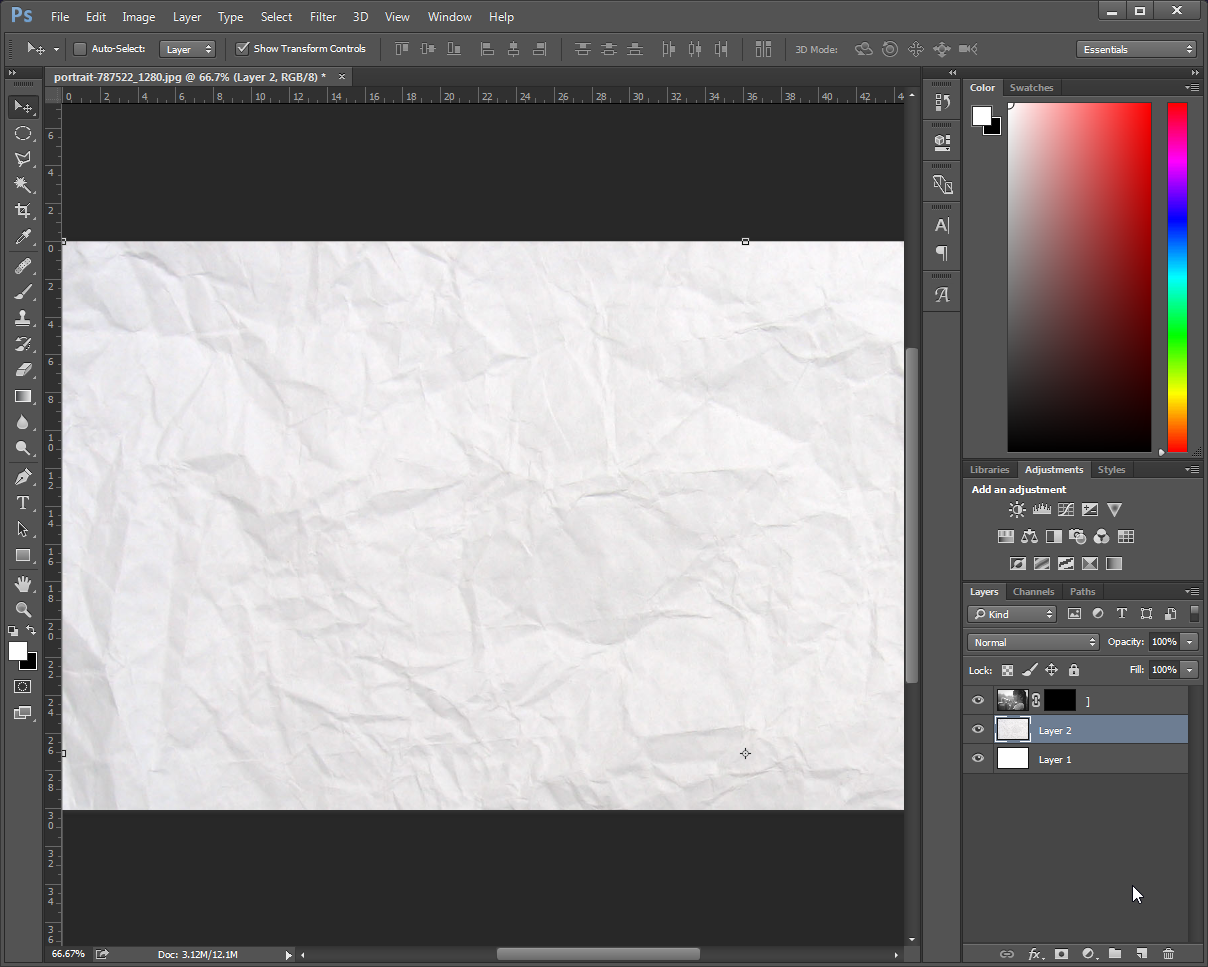
Task: Click the zoom percentage field 66.67%
Action: tap(69, 954)
